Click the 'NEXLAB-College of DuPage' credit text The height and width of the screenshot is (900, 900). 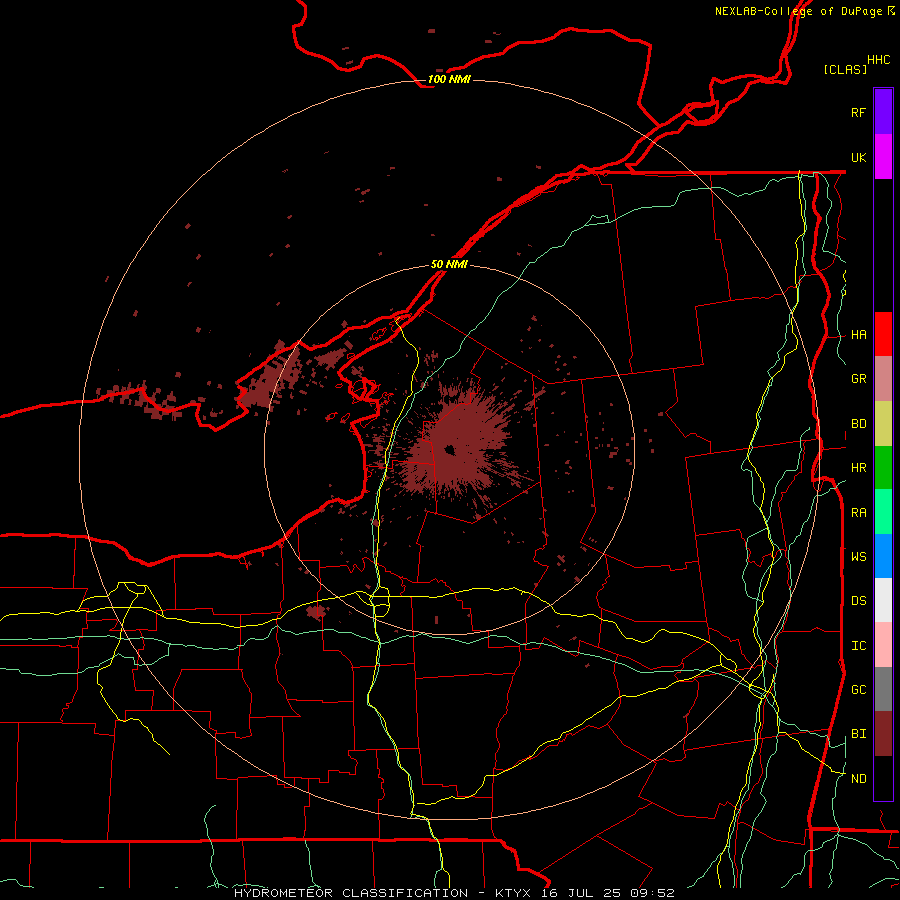click(x=798, y=11)
